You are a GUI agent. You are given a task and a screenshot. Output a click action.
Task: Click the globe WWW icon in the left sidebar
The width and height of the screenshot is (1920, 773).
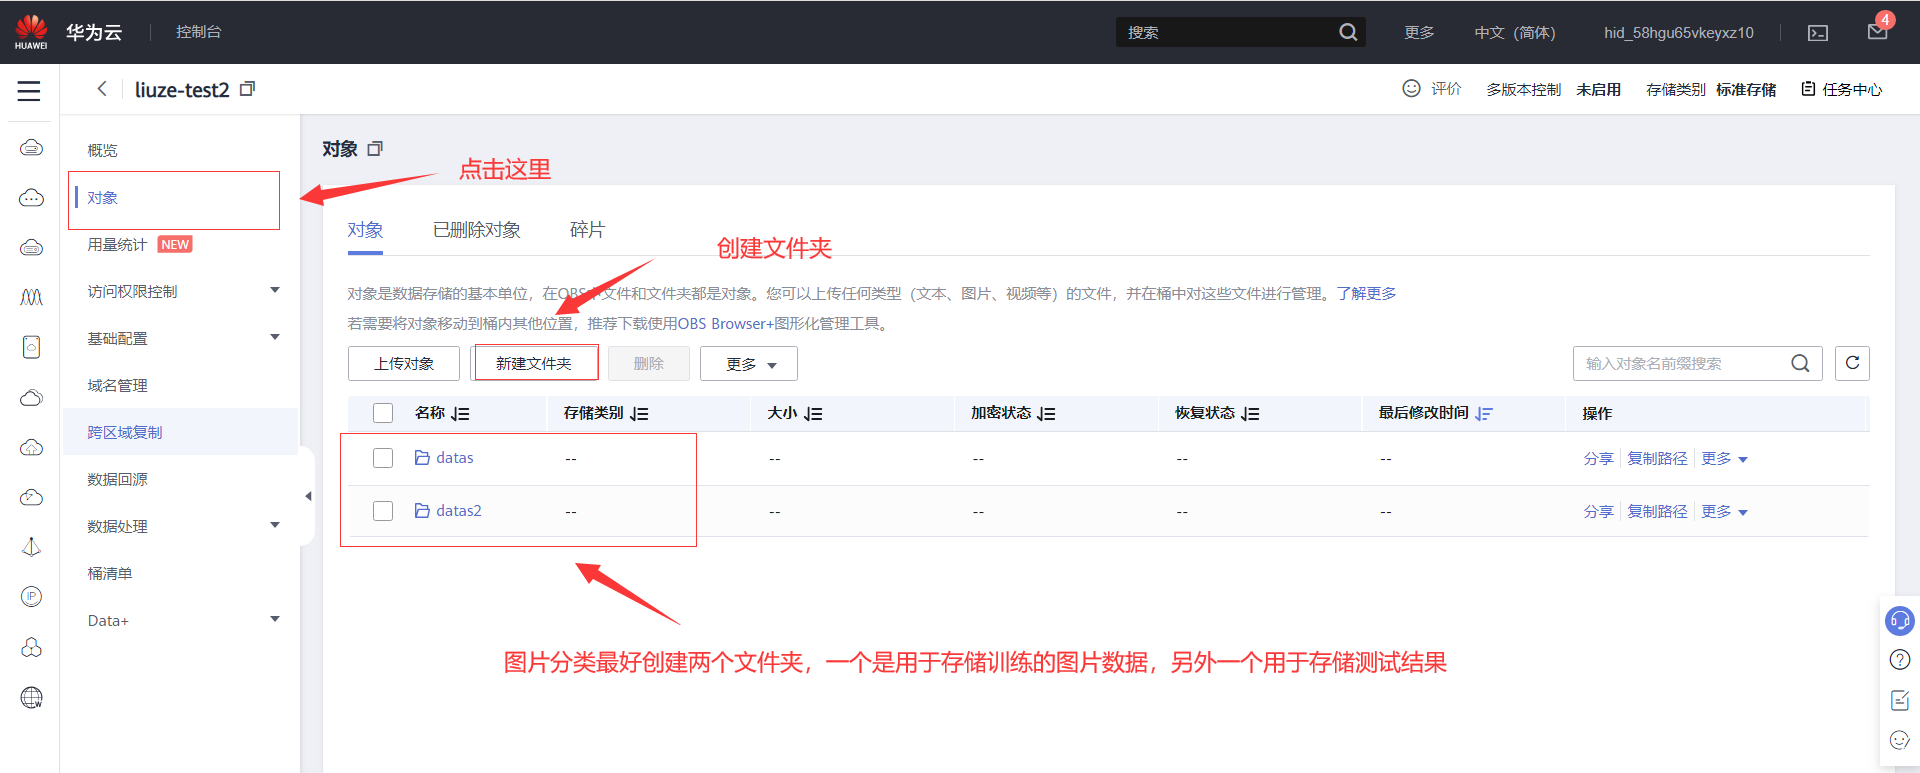(x=31, y=698)
